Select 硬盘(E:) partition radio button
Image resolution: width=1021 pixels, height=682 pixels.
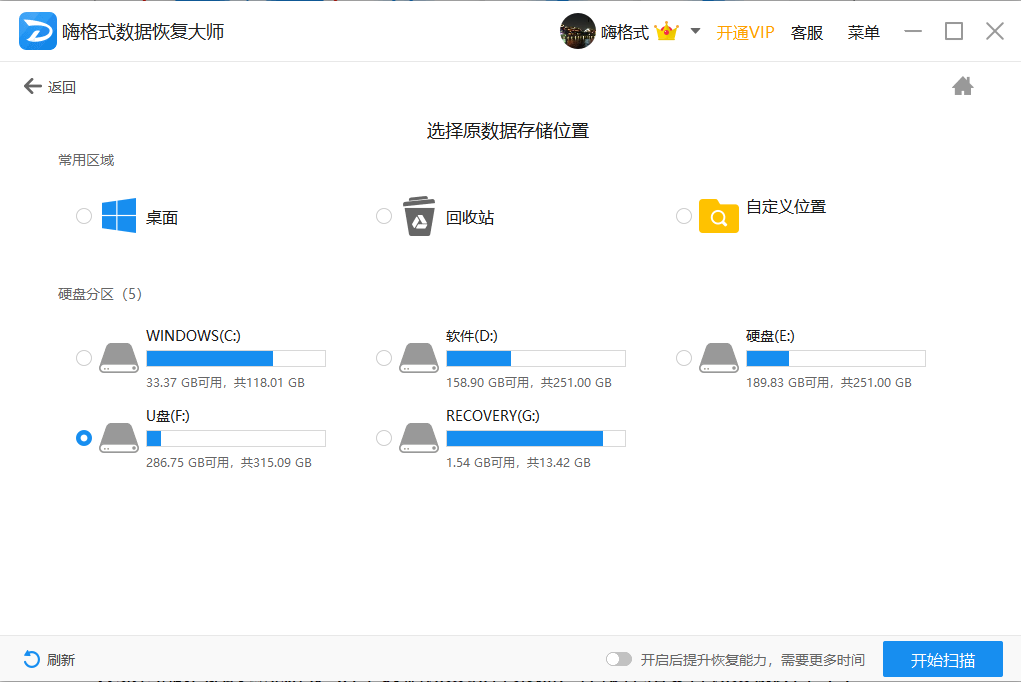pos(684,358)
